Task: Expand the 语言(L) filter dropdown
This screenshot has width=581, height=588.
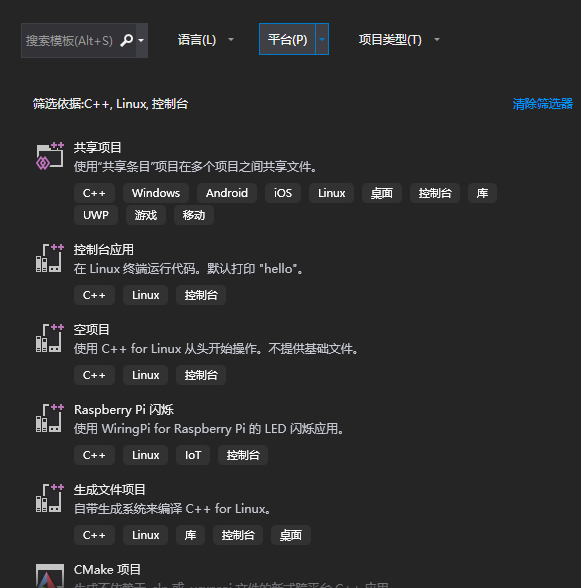Action: pyautogui.click(x=205, y=39)
